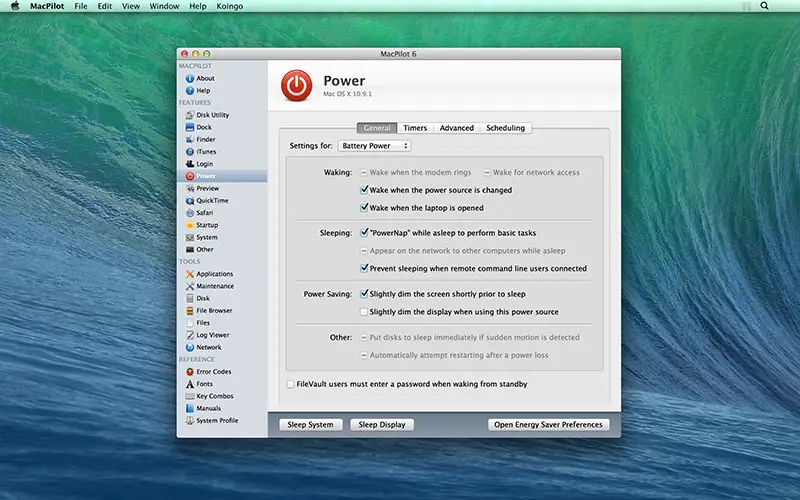This screenshot has width=800, height=500.
Task: Select the highlighted Power sidebar item
Action: point(222,176)
